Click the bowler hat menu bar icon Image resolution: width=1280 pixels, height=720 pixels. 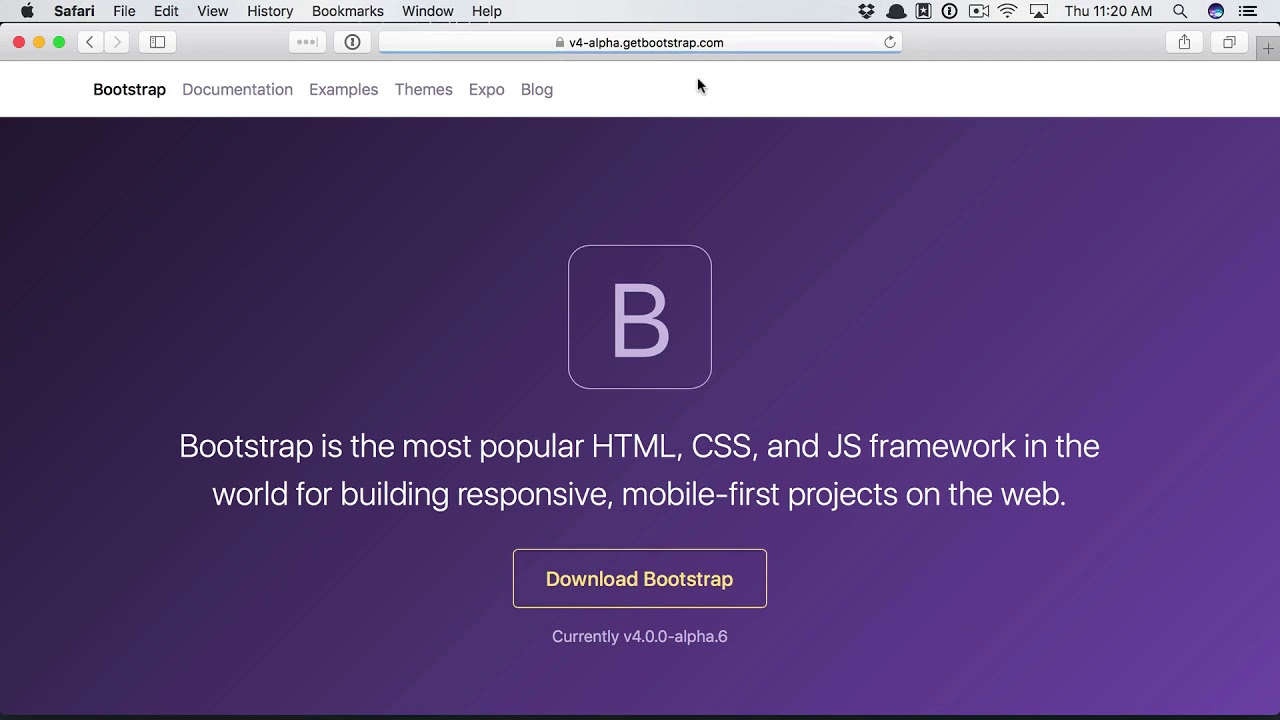point(896,11)
